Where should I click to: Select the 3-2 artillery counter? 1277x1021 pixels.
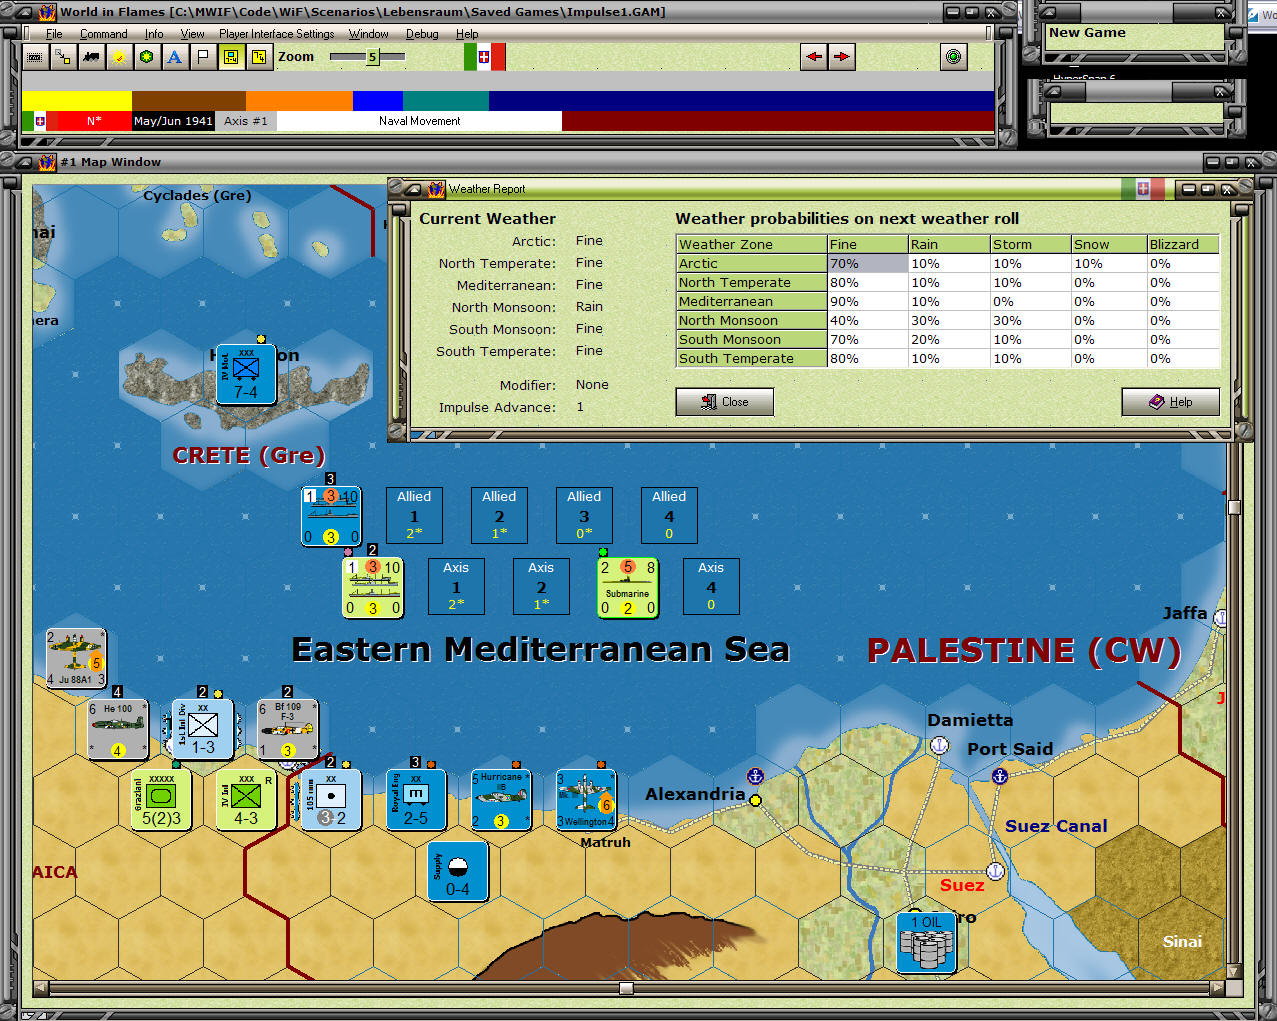pos(331,800)
